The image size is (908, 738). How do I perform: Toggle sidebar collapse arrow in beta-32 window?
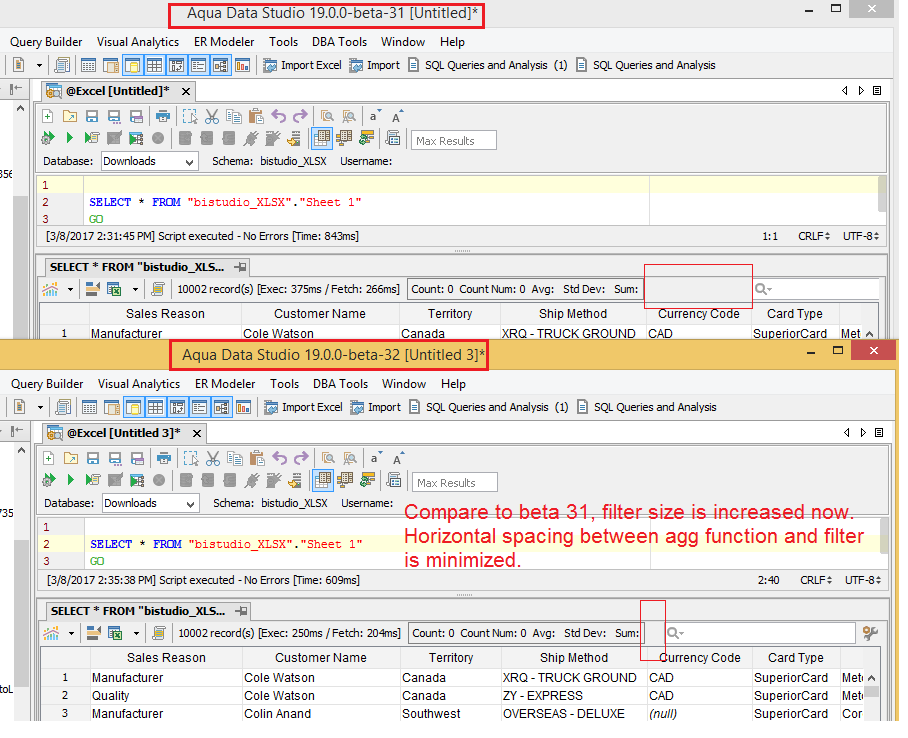pos(17,430)
